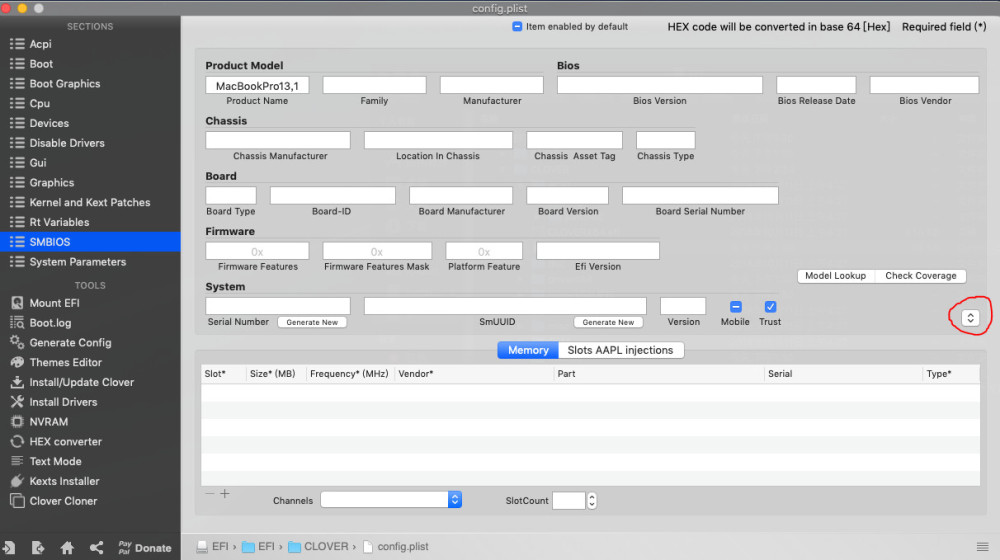Click the share icon in bottom bar
The width and height of the screenshot is (1000, 560).
[x=96, y=548]
